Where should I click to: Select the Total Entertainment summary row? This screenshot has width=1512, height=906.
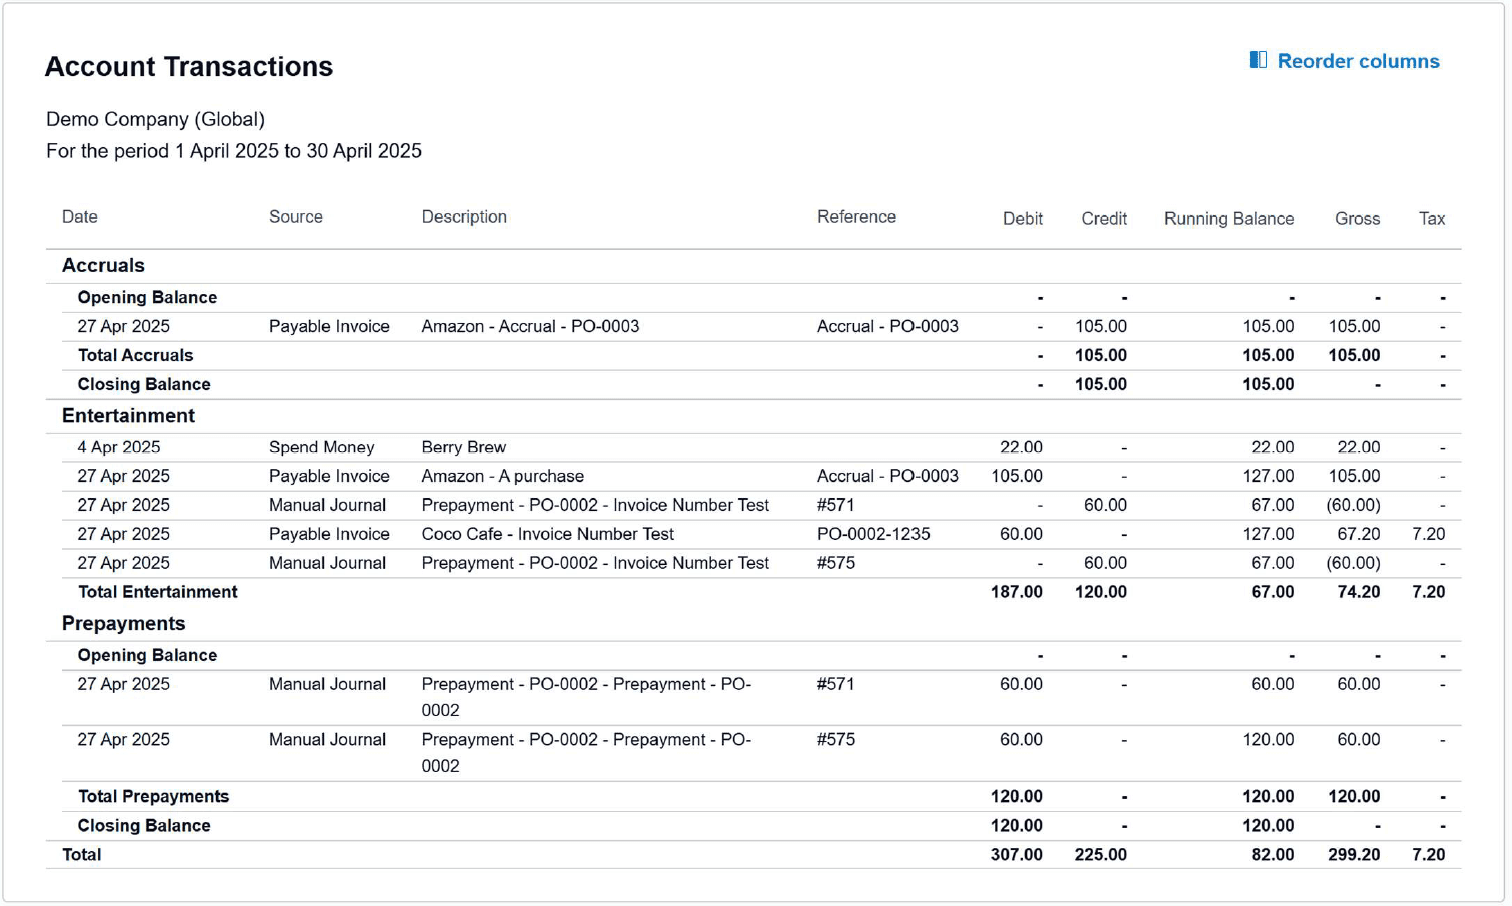(158, 592)
